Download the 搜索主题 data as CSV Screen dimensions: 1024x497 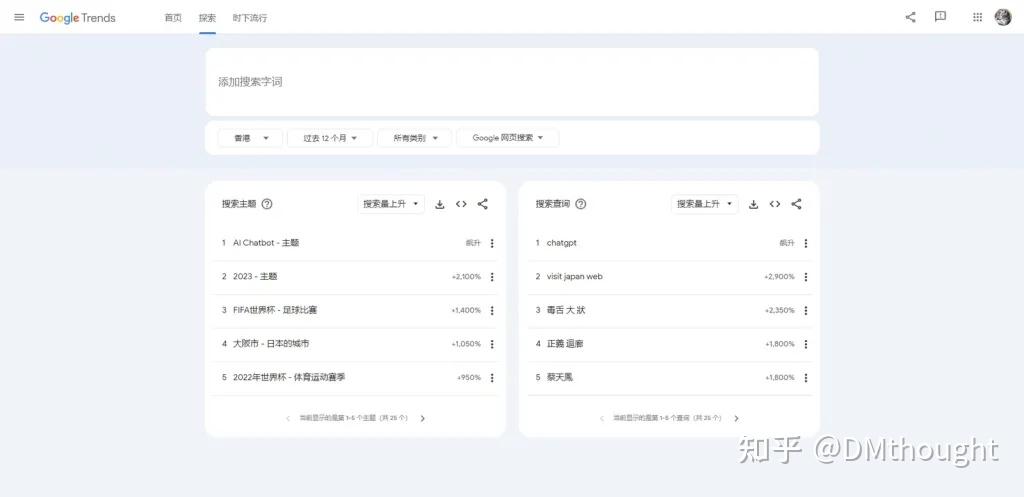[x=440, y=204]
